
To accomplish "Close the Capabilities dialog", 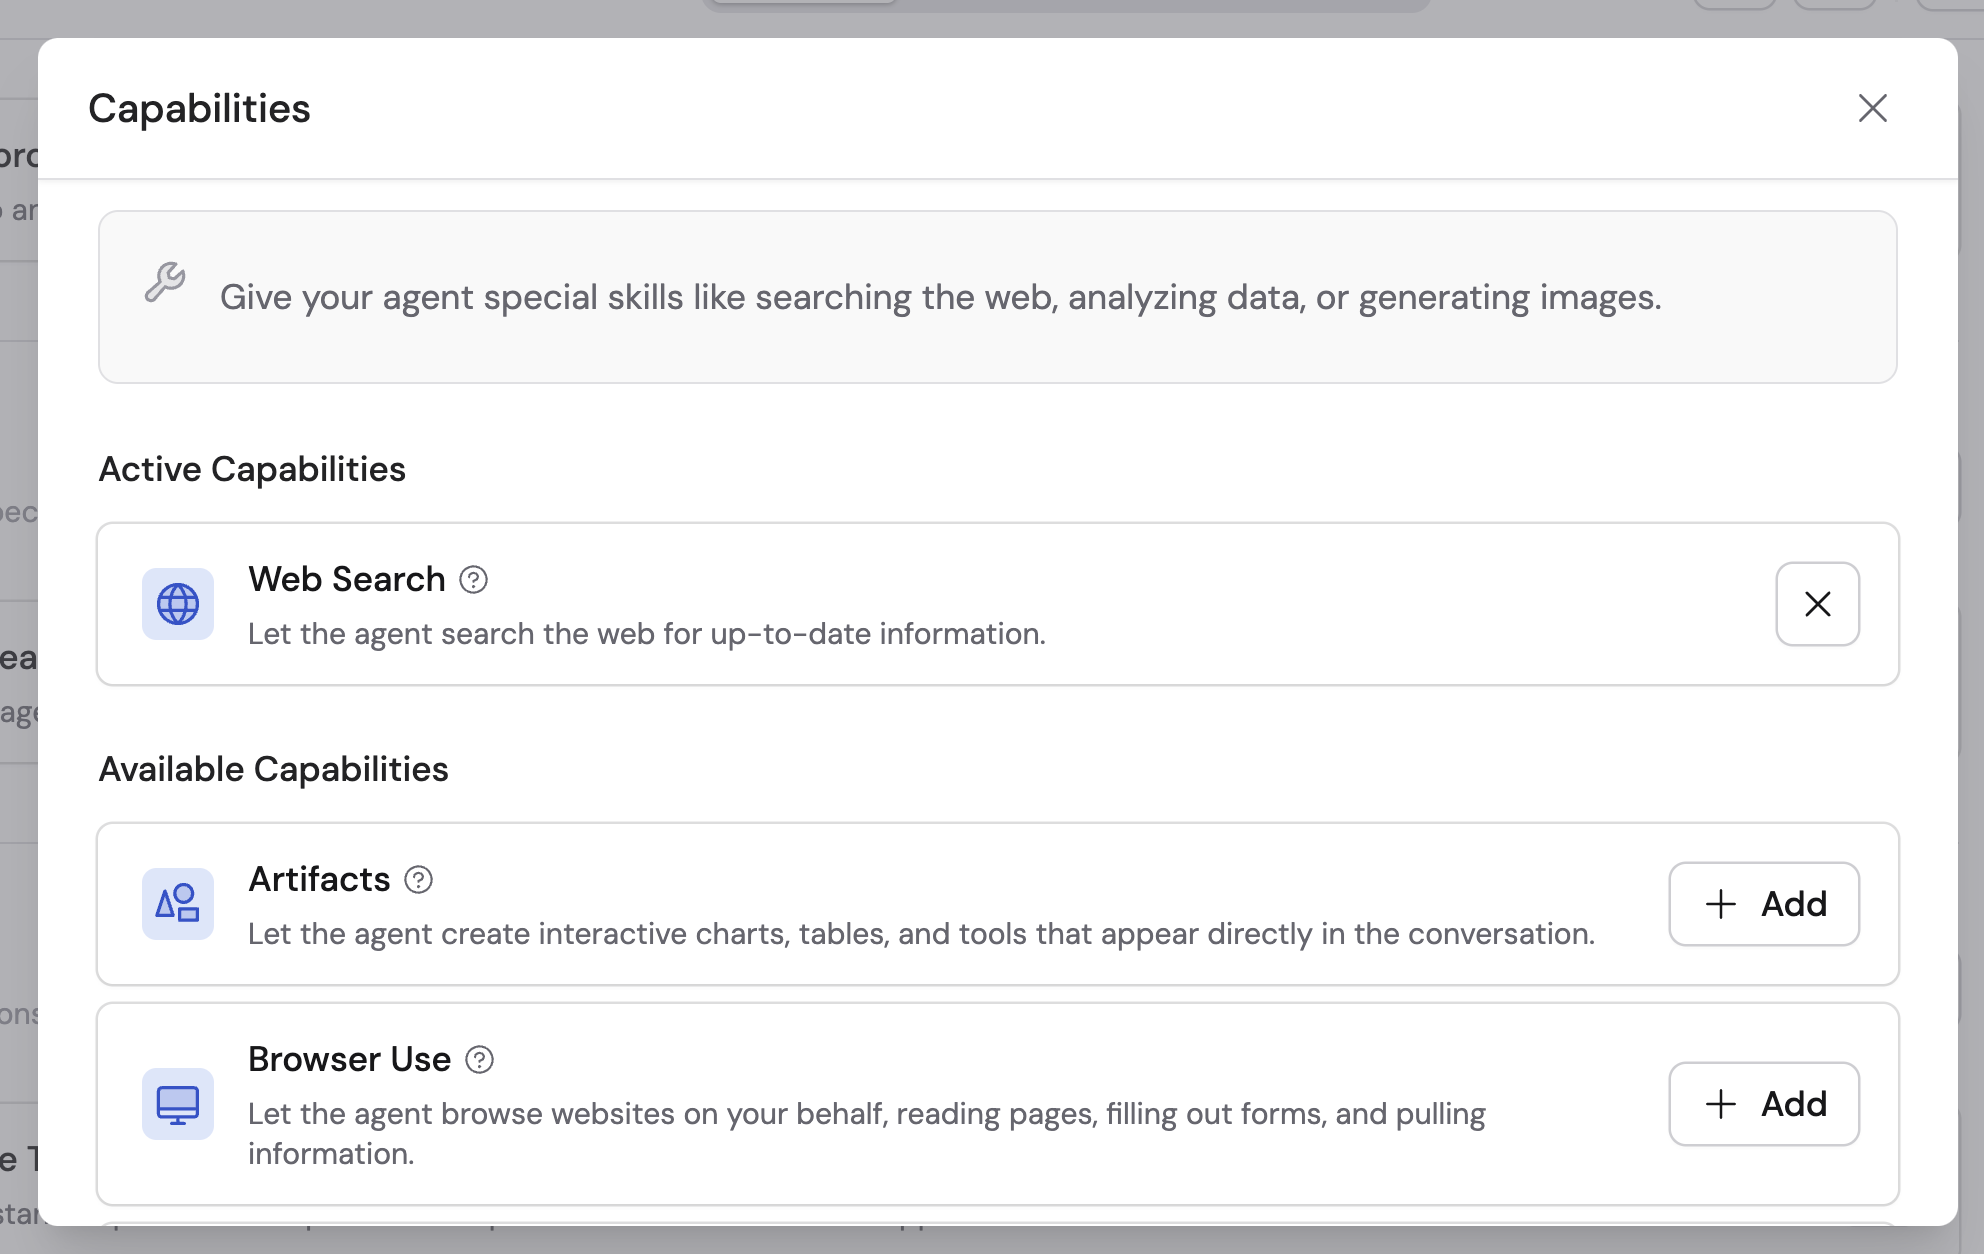I will (1873, 109).
